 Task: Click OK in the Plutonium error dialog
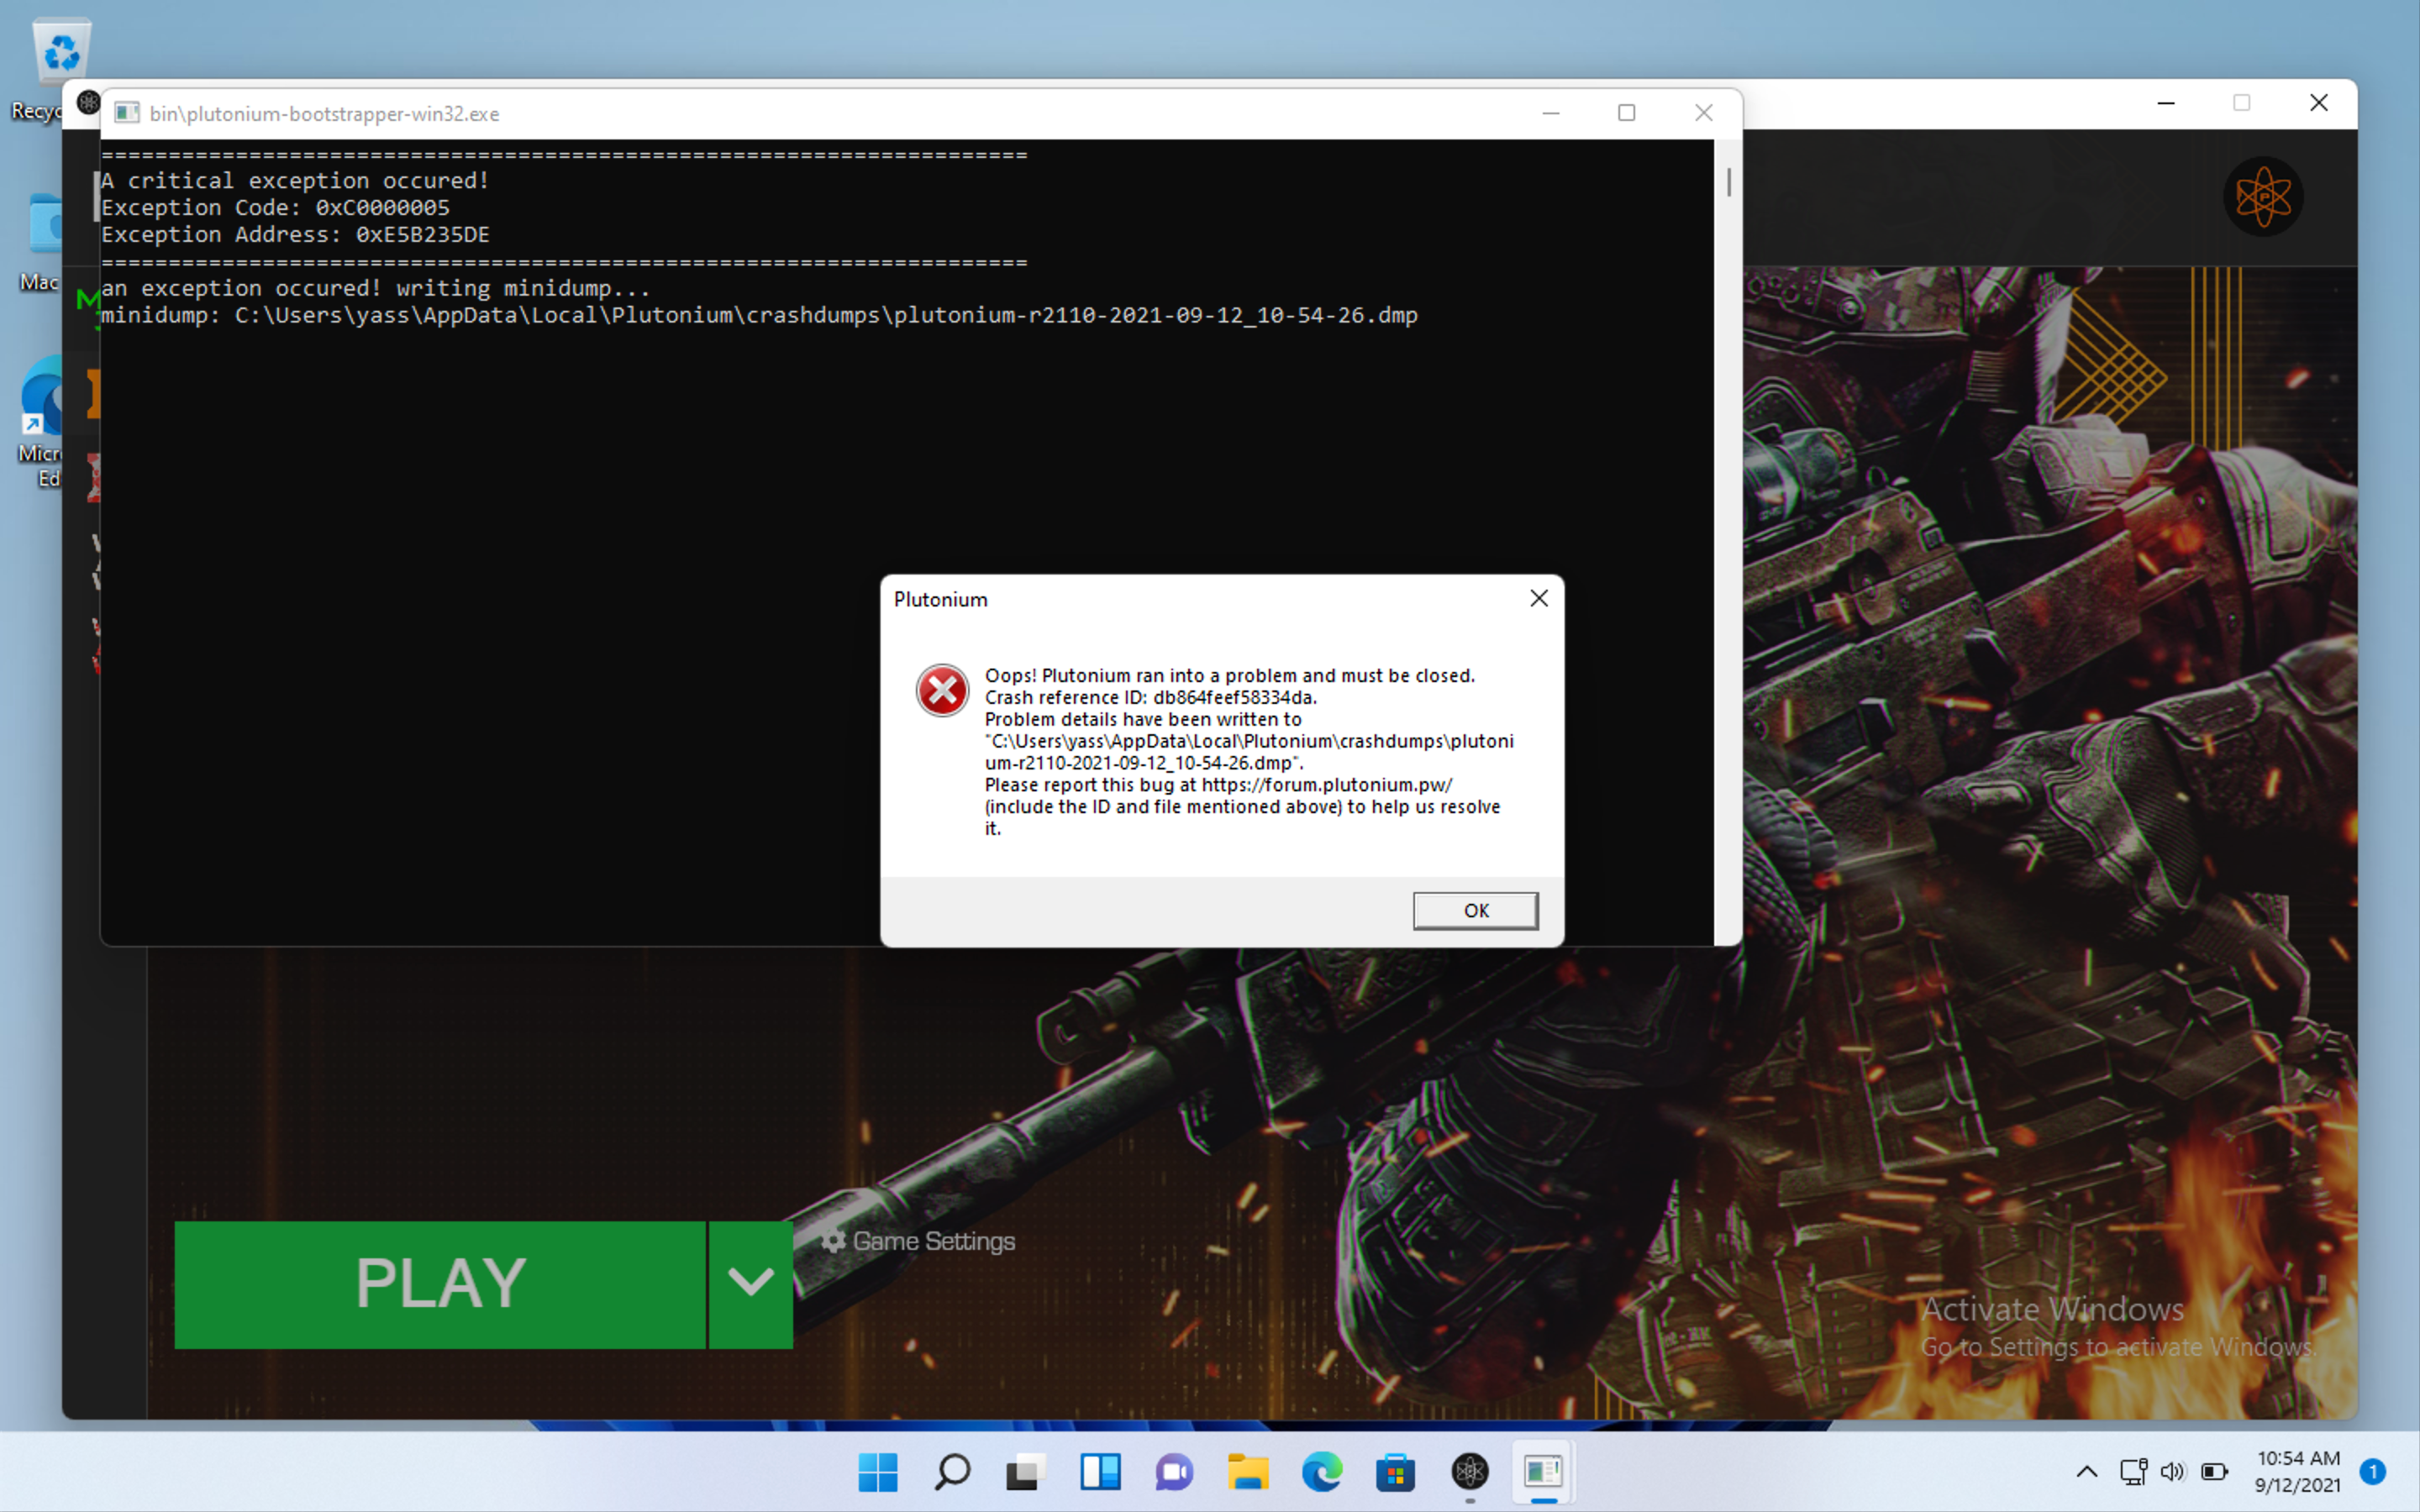pyautogui.click(x=1475, y=910)
